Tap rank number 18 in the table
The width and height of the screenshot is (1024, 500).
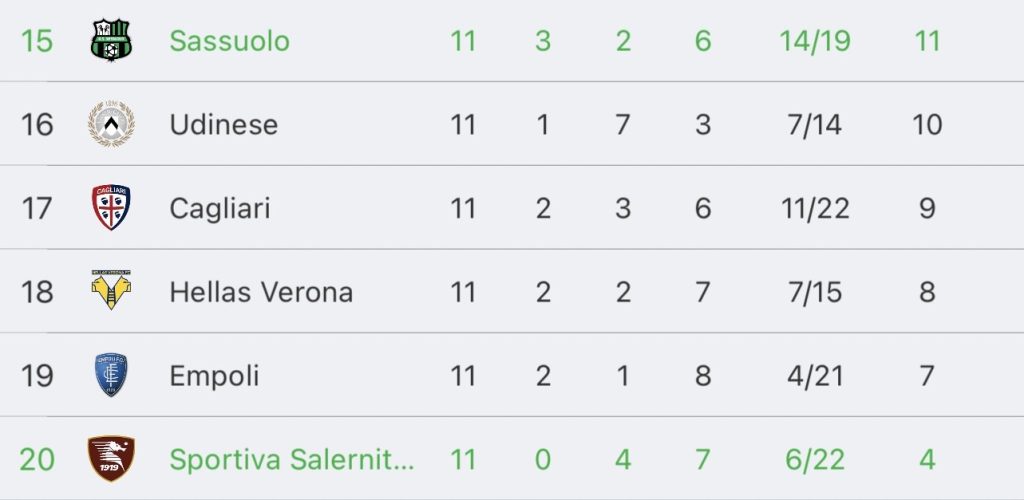click(x=37, y=292)
